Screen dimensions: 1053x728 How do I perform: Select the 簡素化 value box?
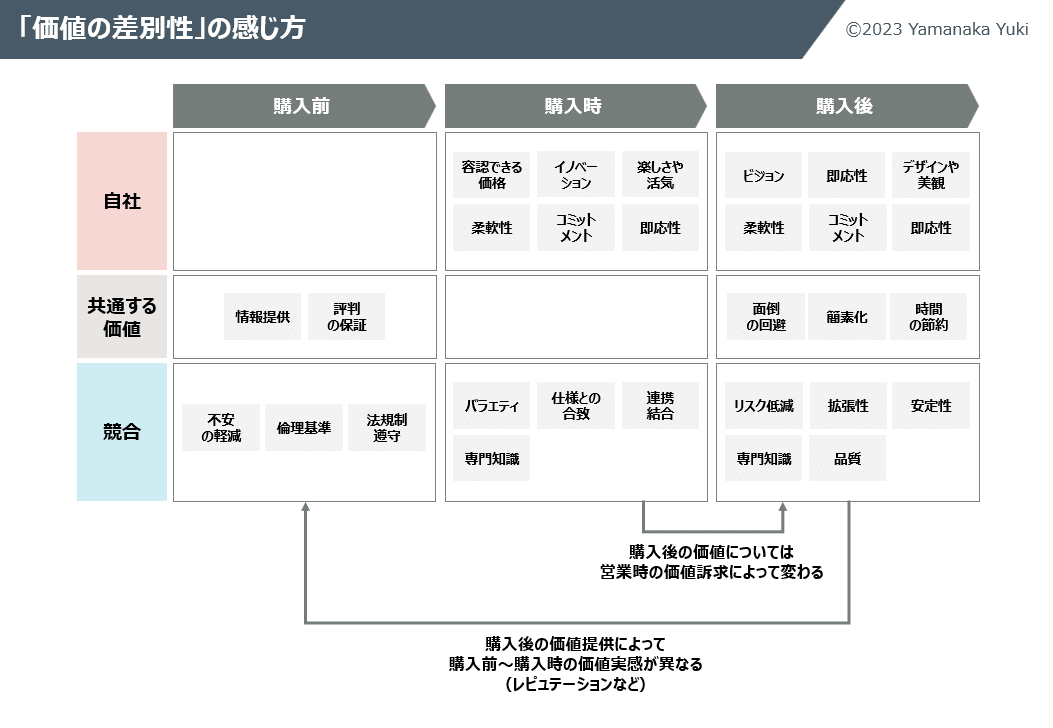tap(847, 316)
